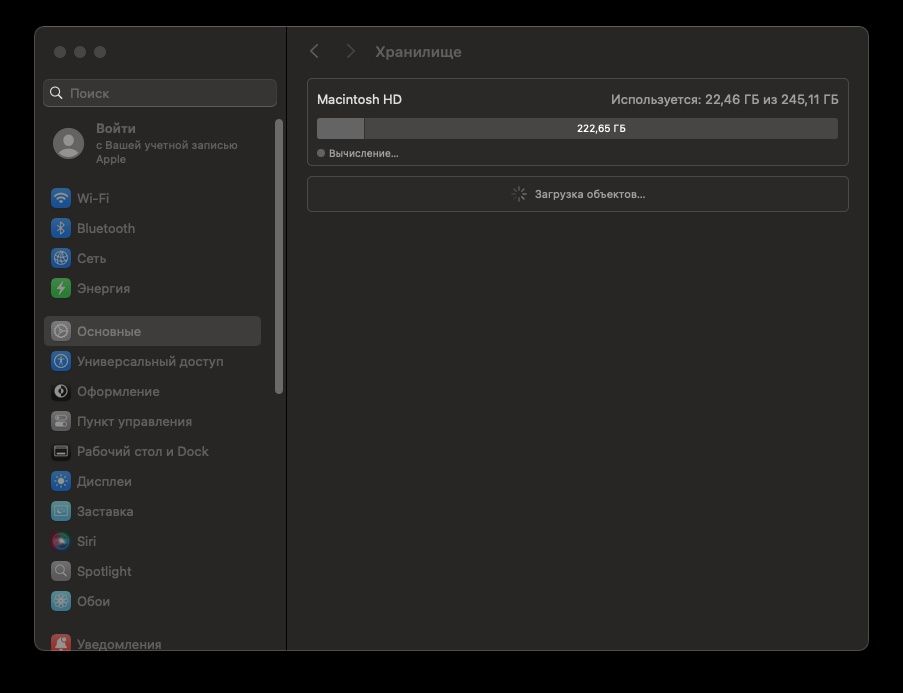Click the Wi-Fi icon in sidebar
903x693 pixels.
pyautogui.click(x=60, y=198)
